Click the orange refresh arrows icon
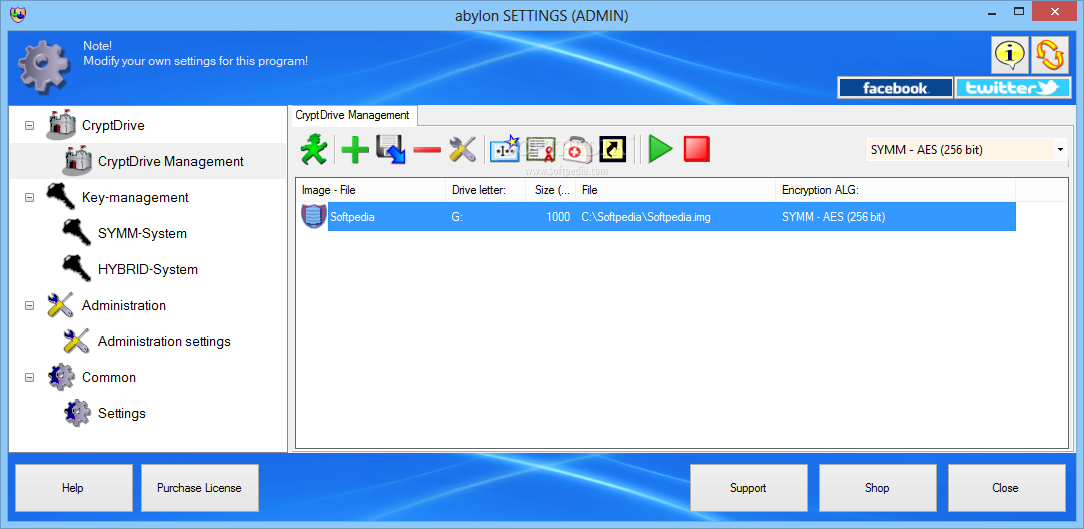Screen dimensions: 1084x529 [1050, 55]
